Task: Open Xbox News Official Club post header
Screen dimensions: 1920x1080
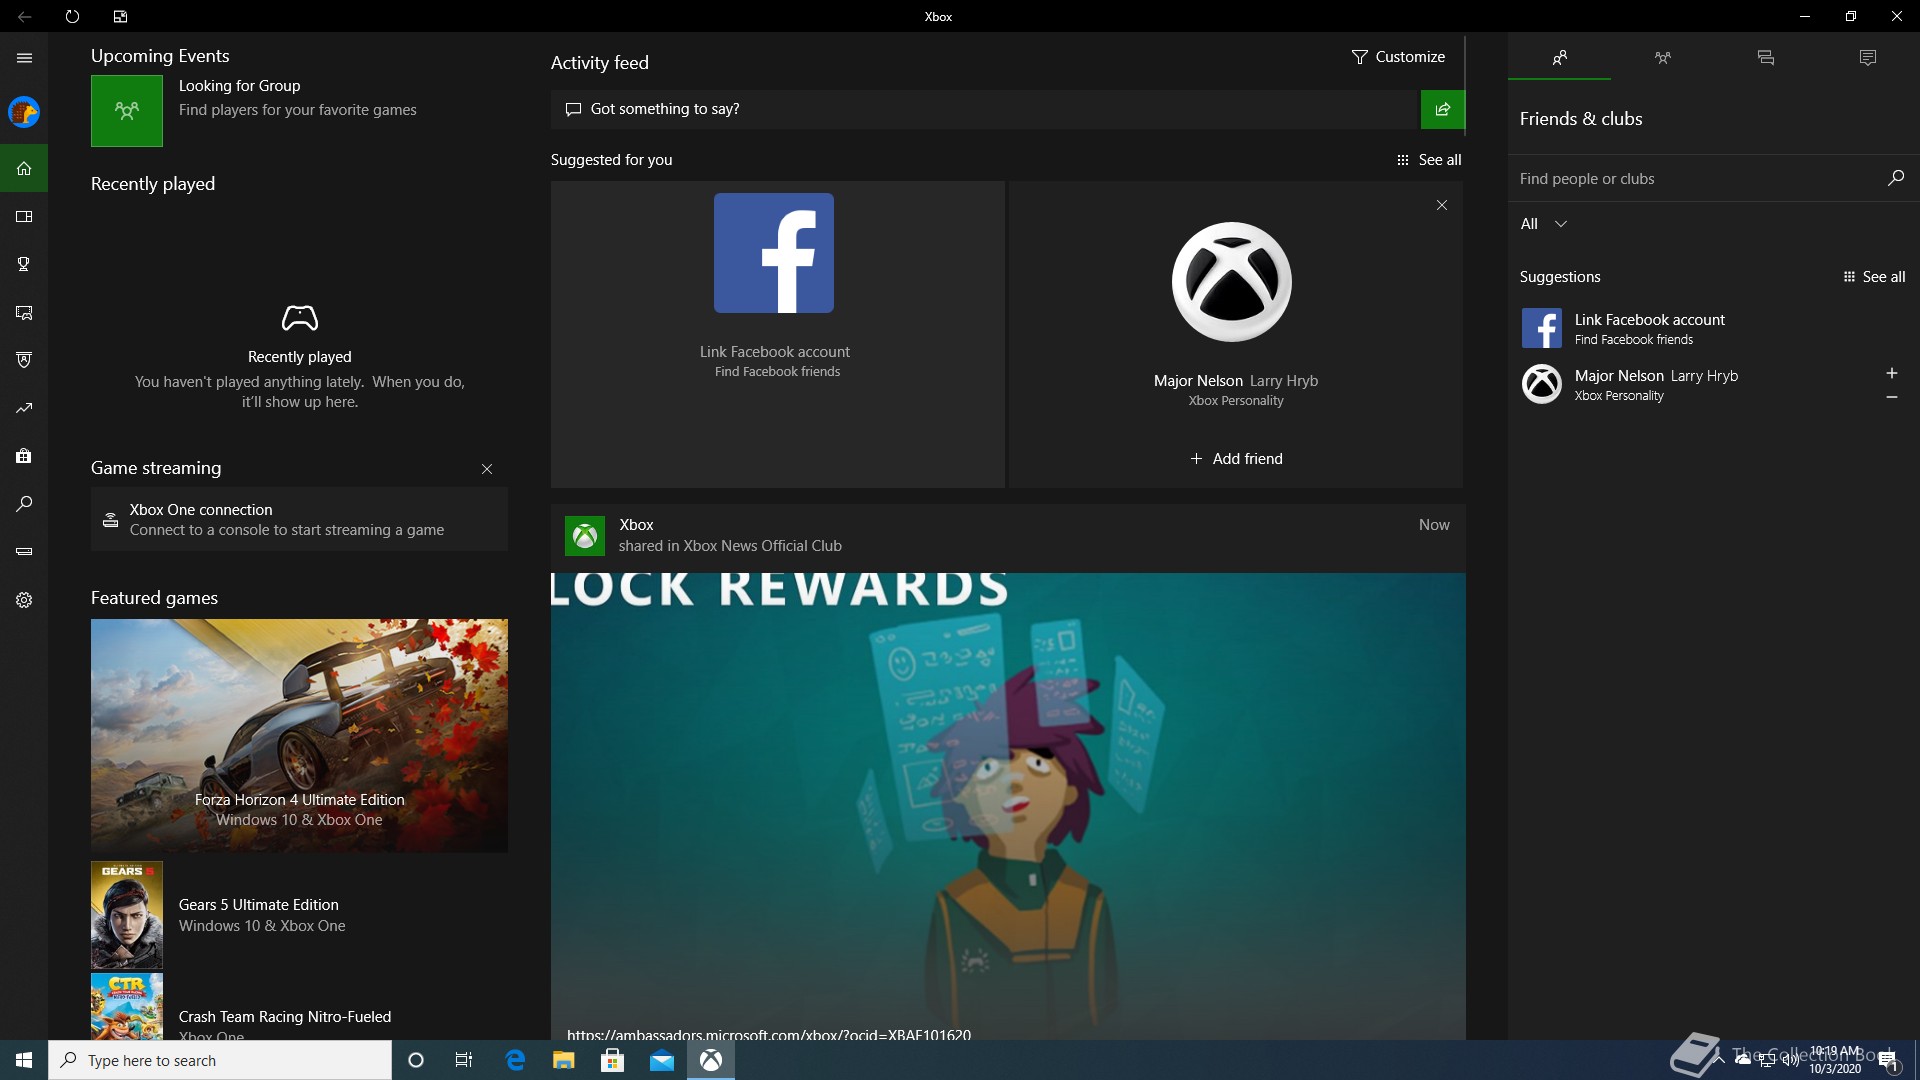Action: (x=1008, y=536)
